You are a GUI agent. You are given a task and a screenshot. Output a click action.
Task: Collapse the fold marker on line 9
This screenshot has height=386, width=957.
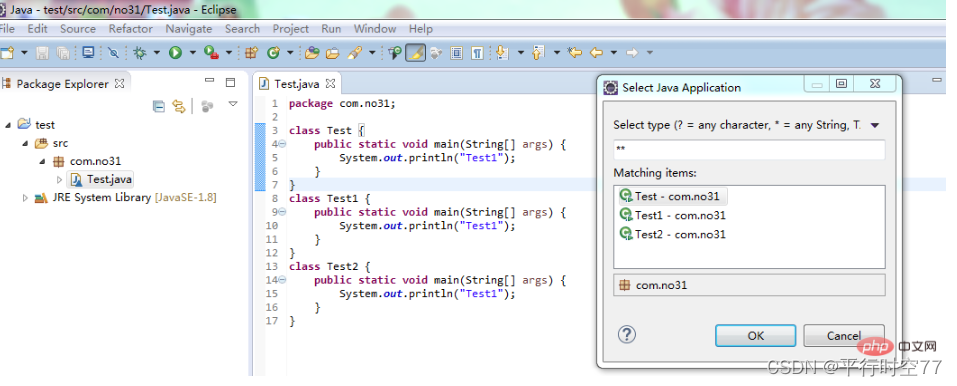[x=282, y=212]
